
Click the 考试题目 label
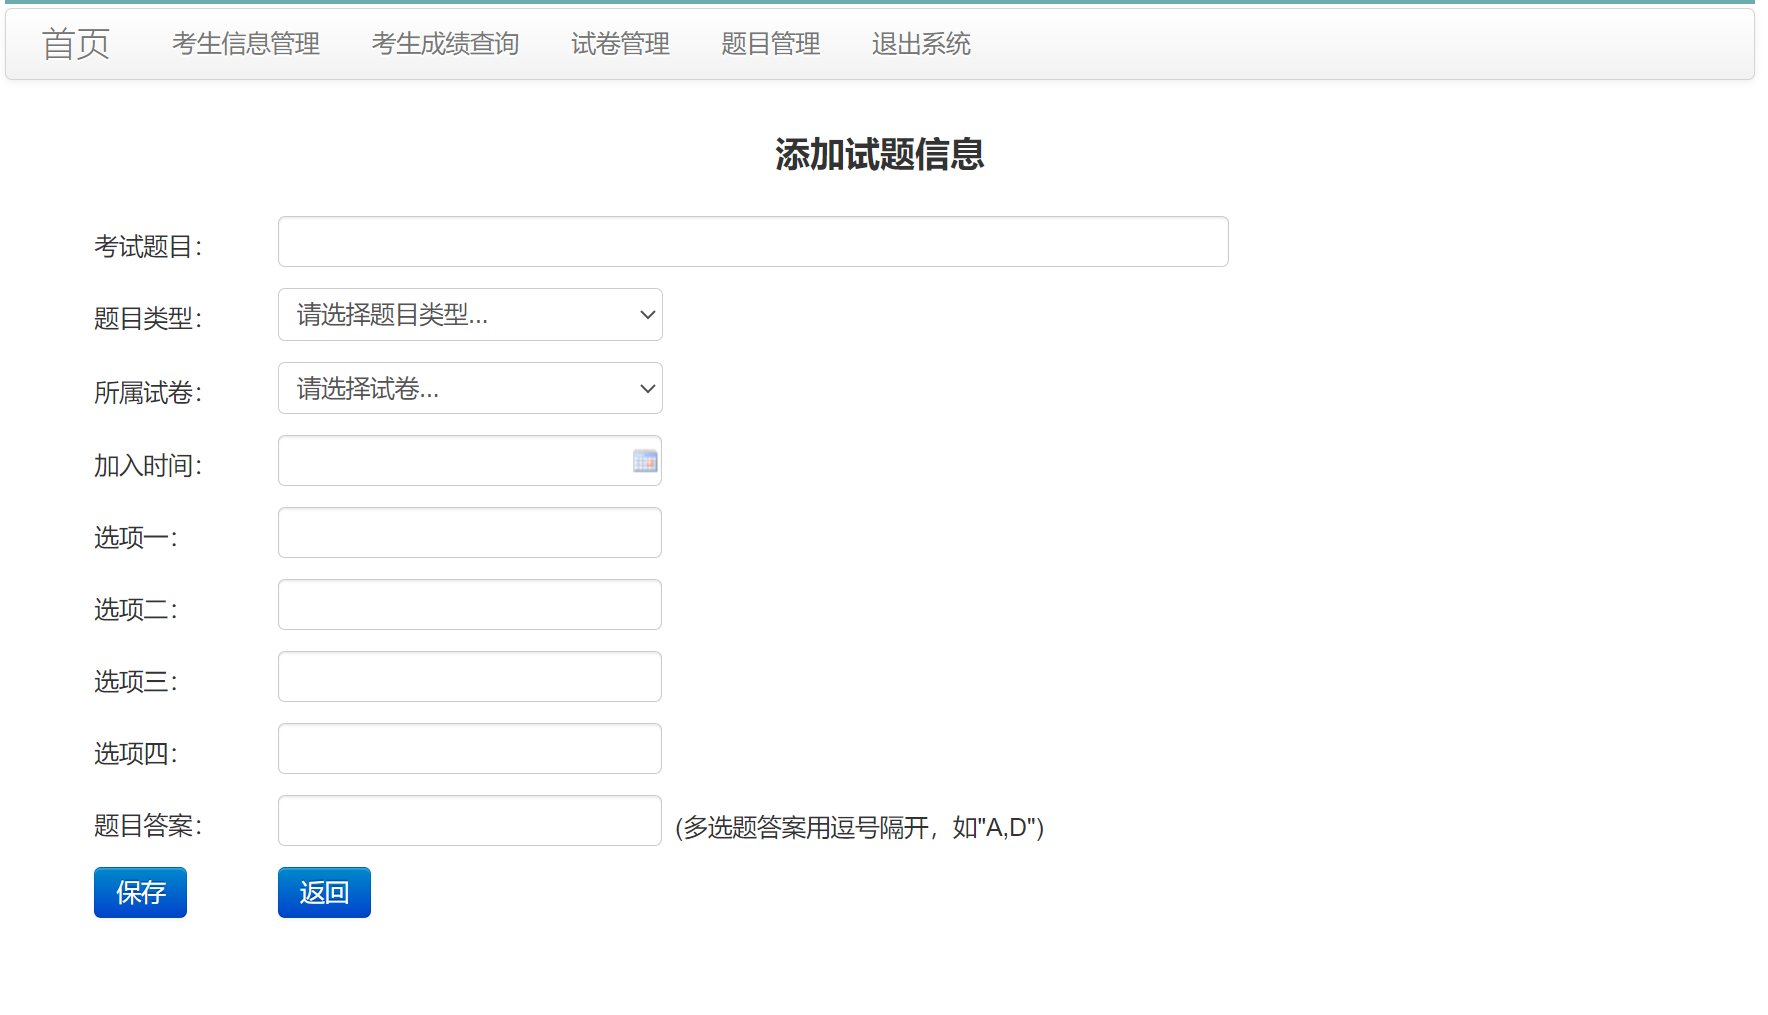coord(148,247)
